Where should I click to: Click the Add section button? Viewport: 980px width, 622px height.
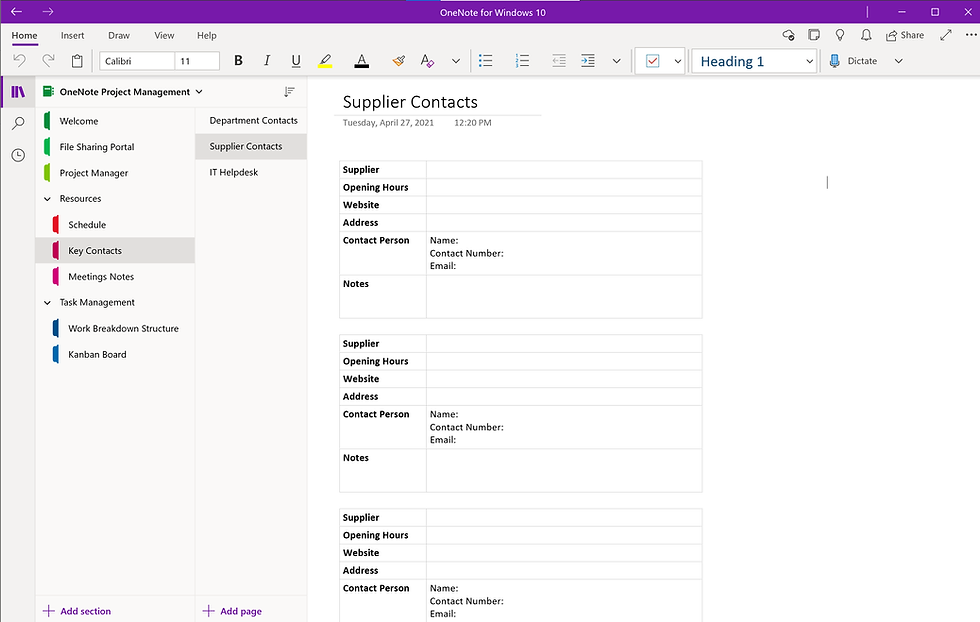(77, 611)
